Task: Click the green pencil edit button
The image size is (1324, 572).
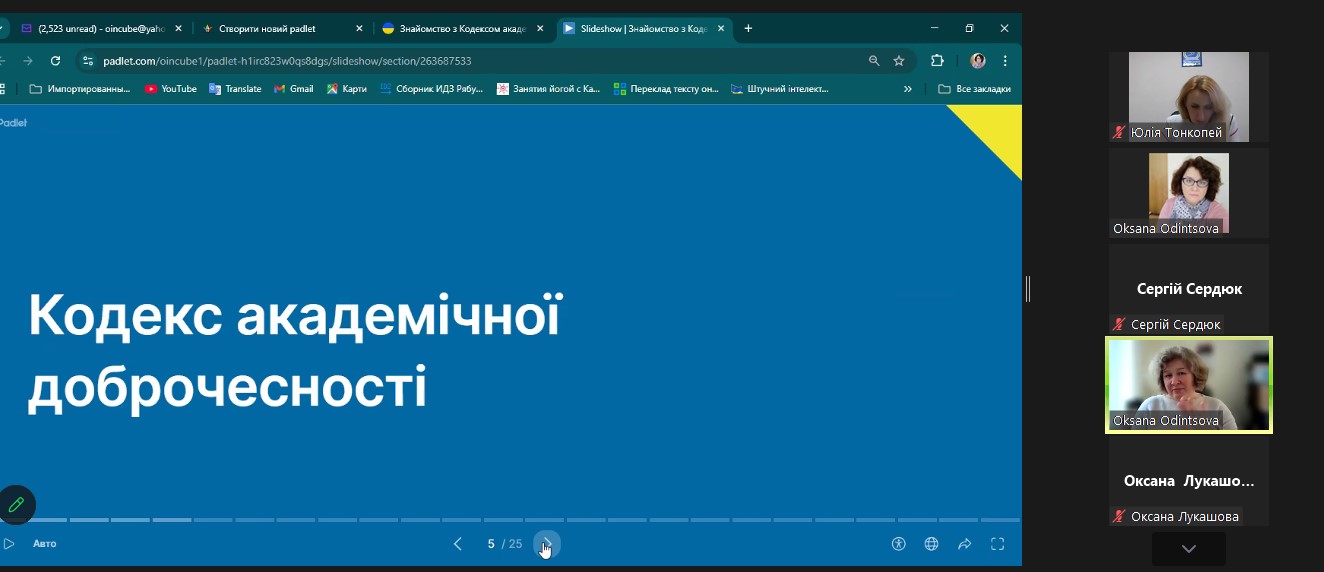Action: pos(16,505)
